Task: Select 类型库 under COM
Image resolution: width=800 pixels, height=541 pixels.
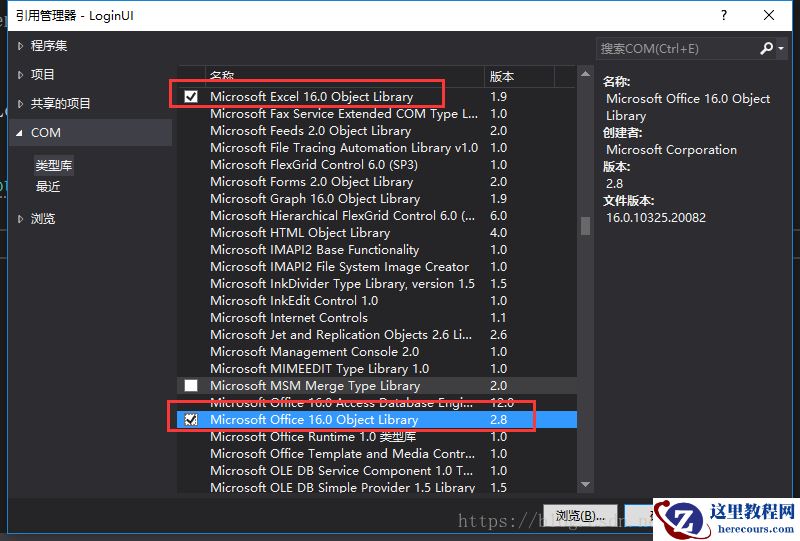Action: coord(54,165)
